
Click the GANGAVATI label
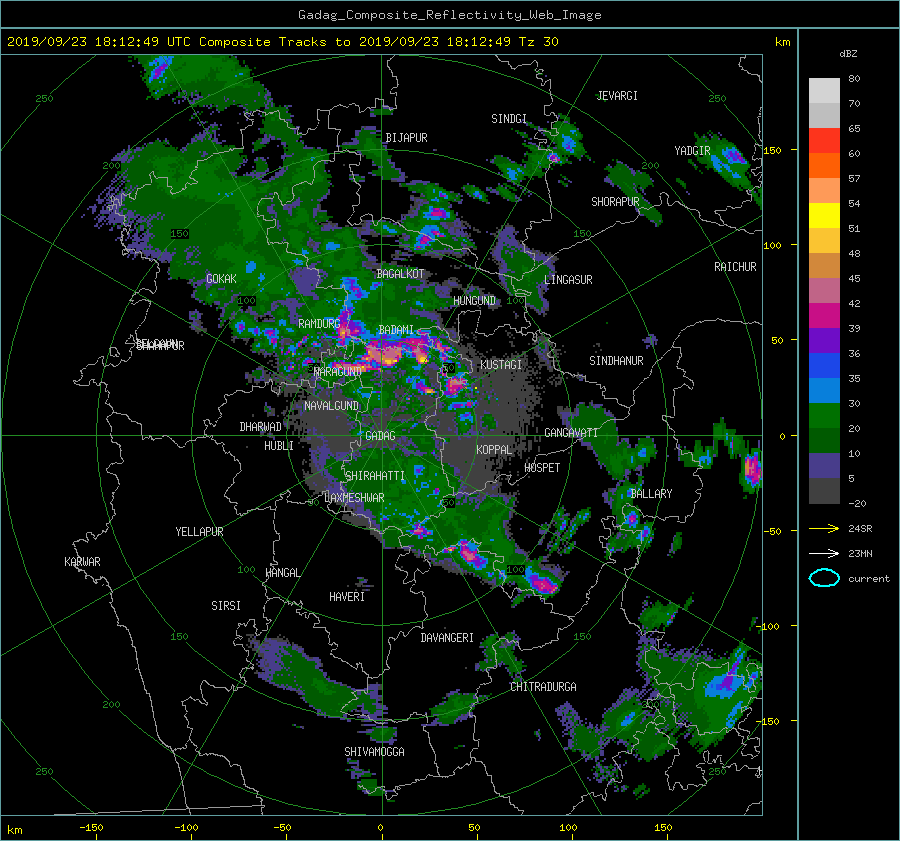tap(571, 433)
